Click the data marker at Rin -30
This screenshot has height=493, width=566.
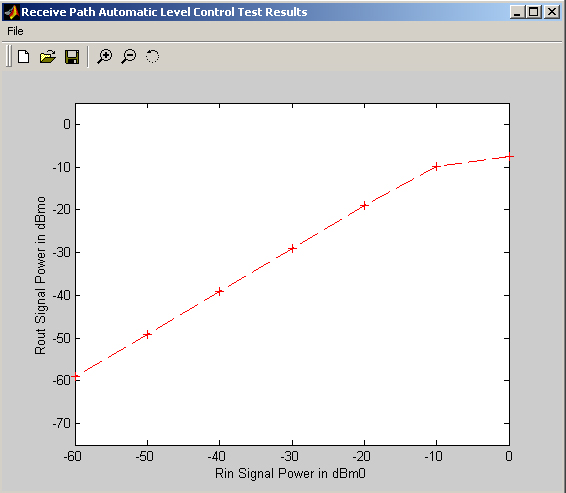292,248
